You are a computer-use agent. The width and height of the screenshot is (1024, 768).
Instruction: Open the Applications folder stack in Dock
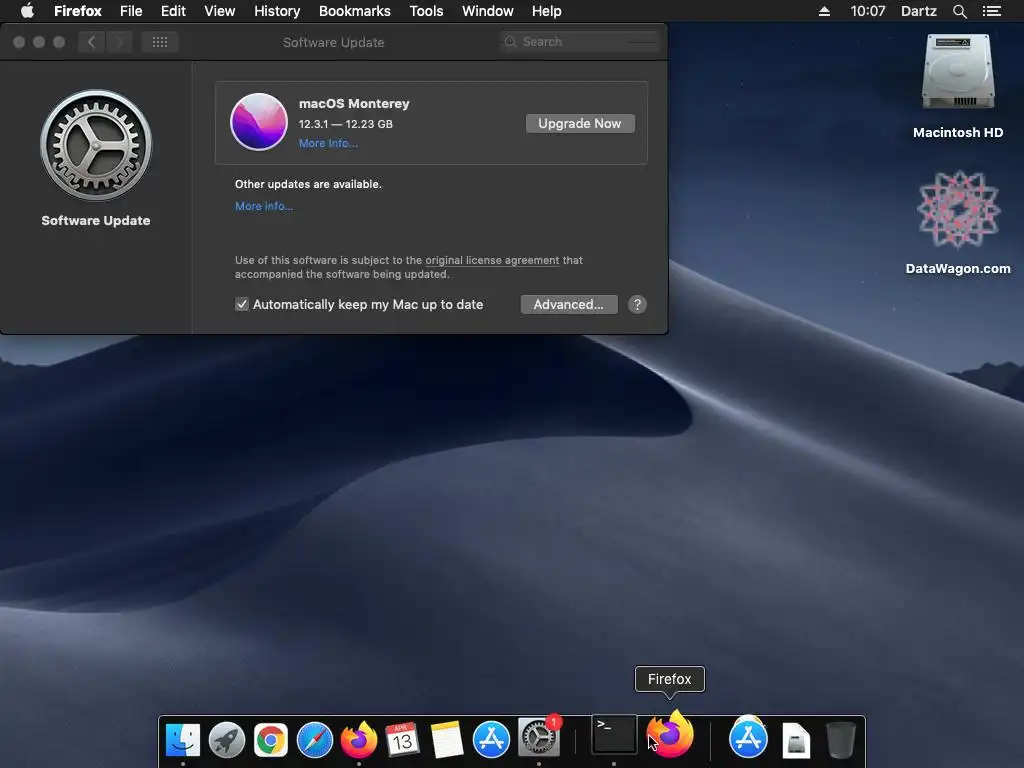click(x=748, y=739)
